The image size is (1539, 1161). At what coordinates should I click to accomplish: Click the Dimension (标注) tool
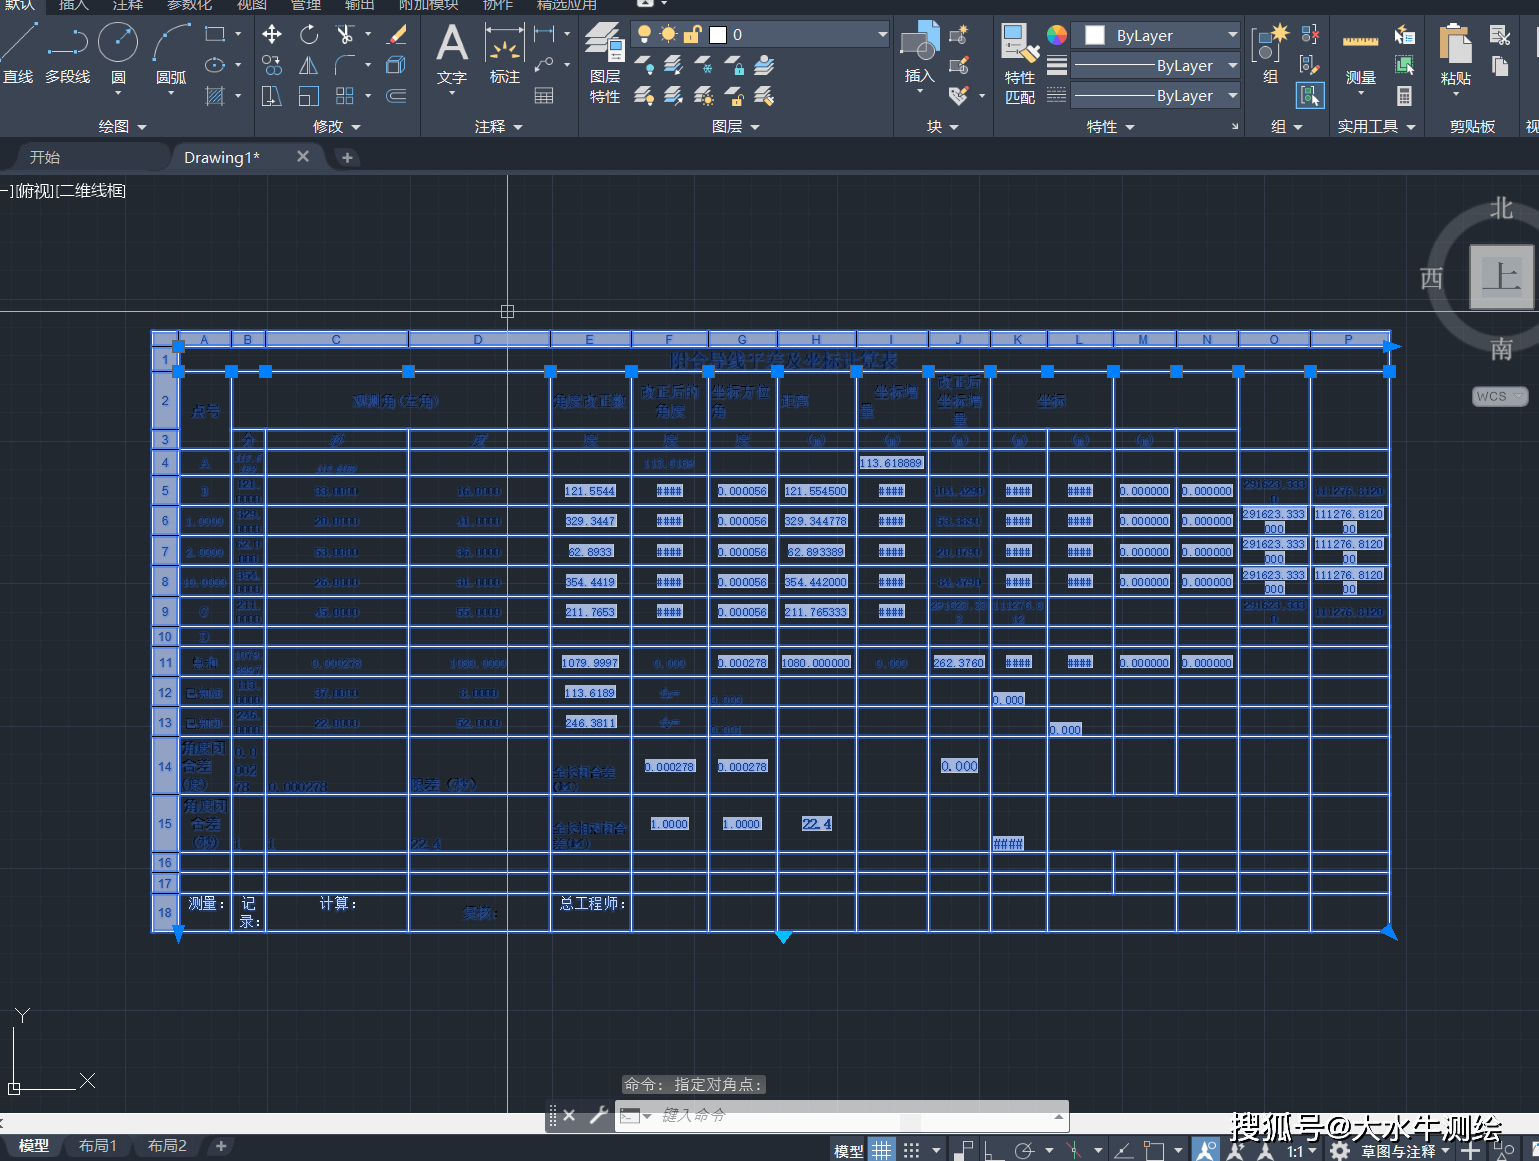tap(504, 53)
